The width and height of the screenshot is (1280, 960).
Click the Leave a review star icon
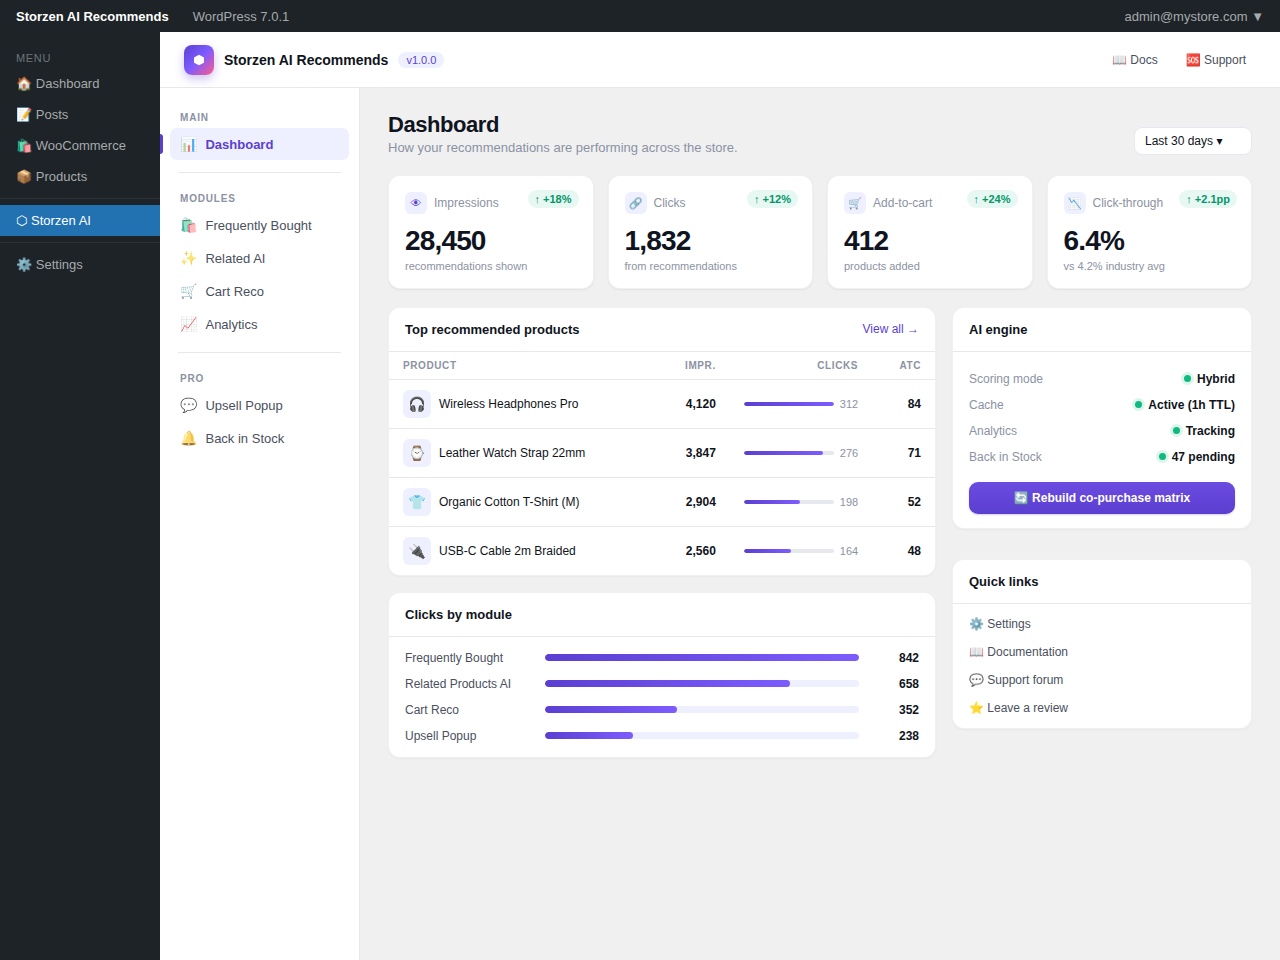[976, 708]
